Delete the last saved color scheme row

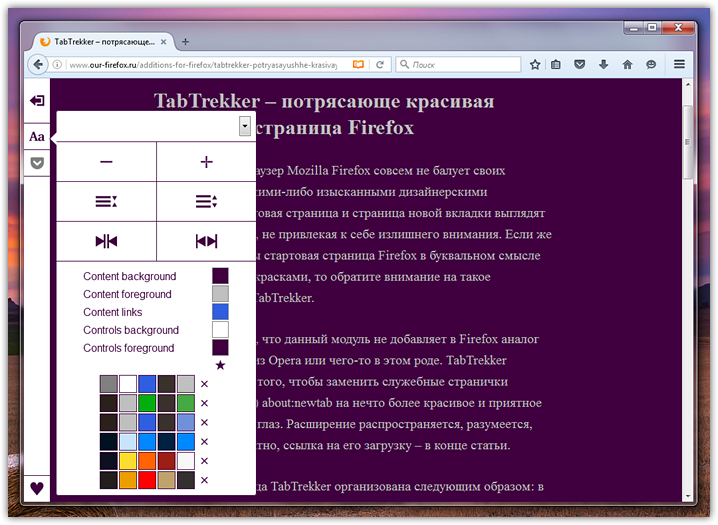[204, 480]
